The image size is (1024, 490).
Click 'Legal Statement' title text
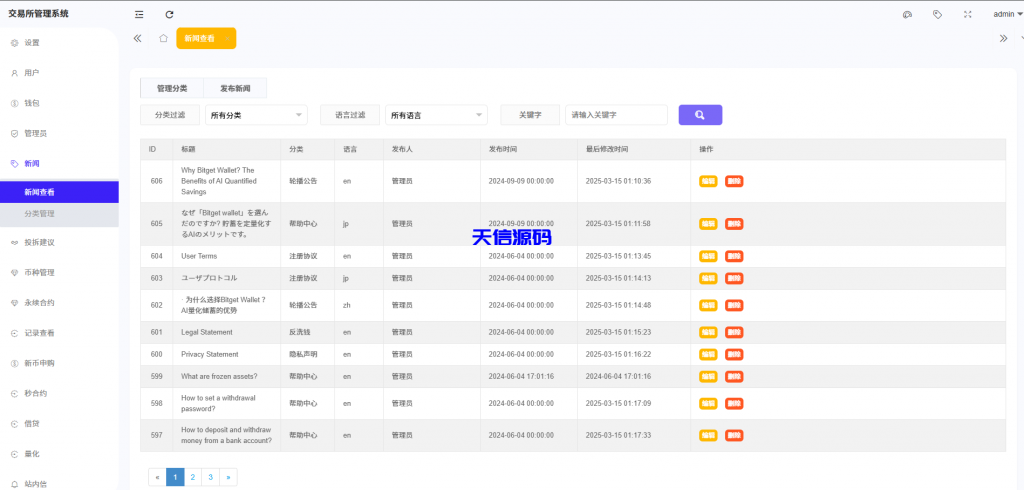pyautogui.click(x=206, y=333)
